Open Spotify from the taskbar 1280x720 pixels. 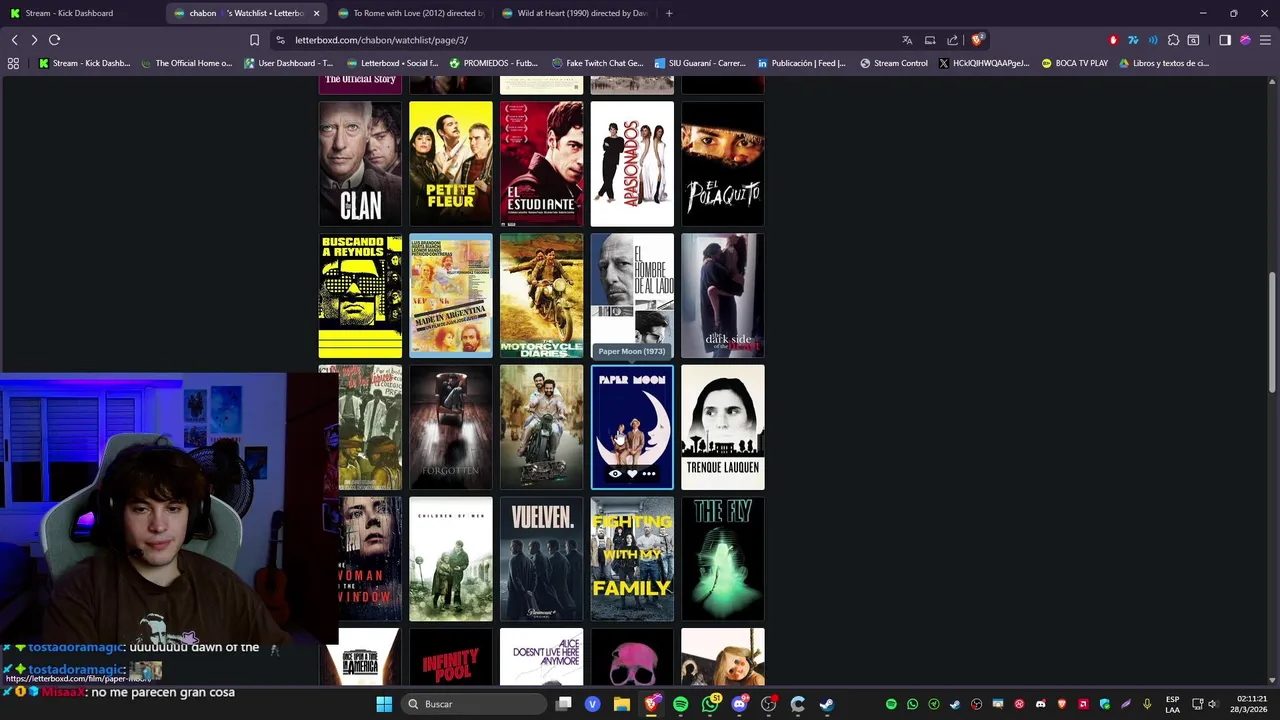pyautogui.click(x=681, y=704)
